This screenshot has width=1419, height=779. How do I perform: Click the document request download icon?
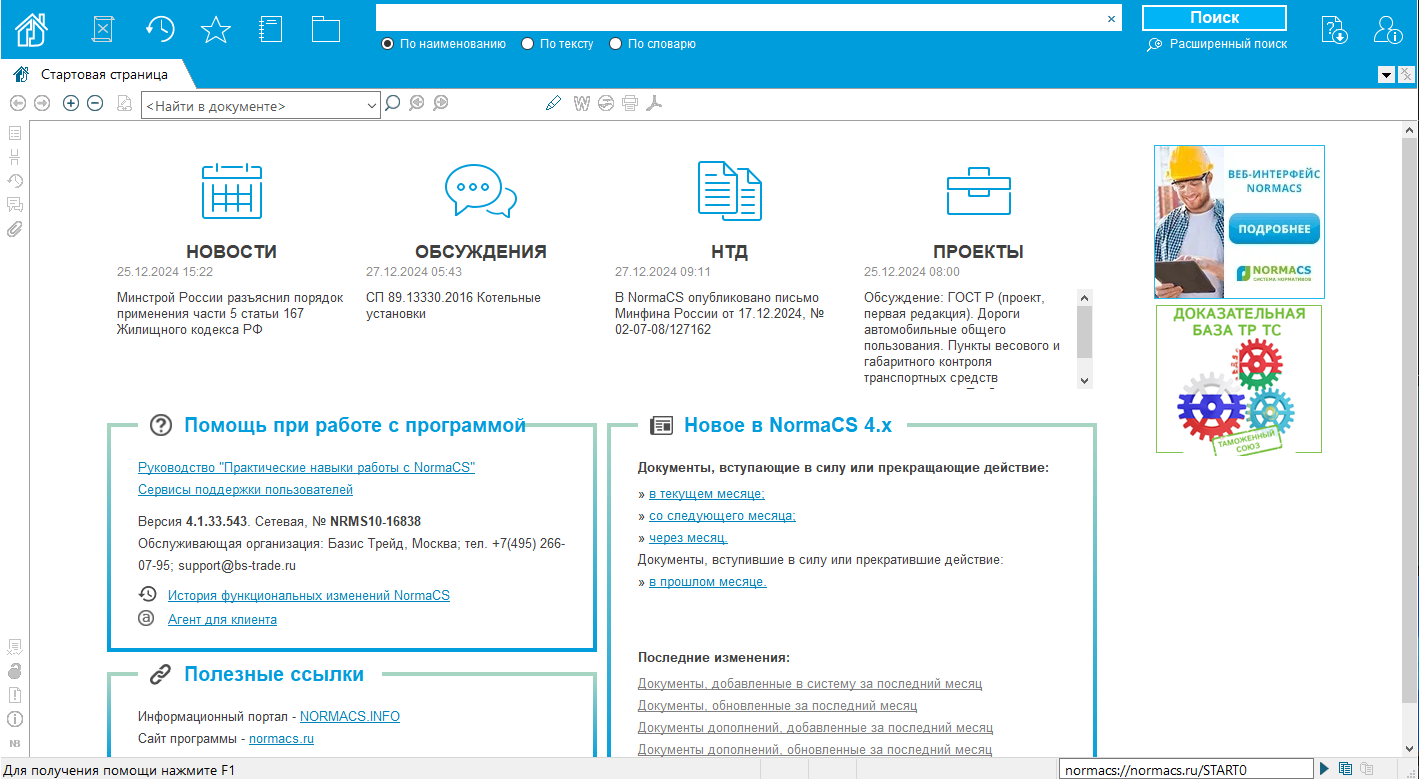(1334, 30)
